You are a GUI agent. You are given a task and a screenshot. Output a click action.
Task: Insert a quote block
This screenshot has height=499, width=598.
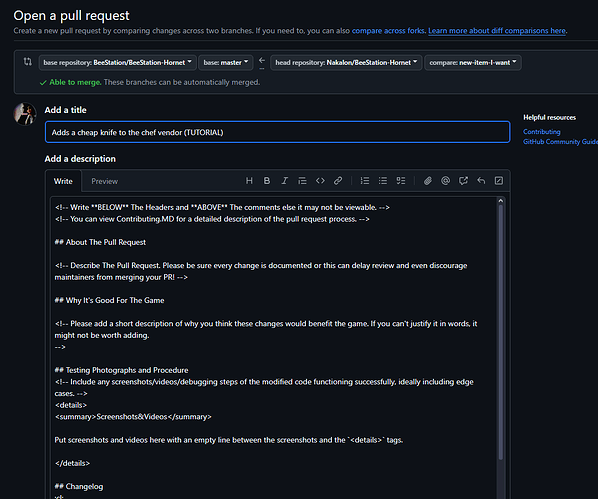(x=302, y=181)
